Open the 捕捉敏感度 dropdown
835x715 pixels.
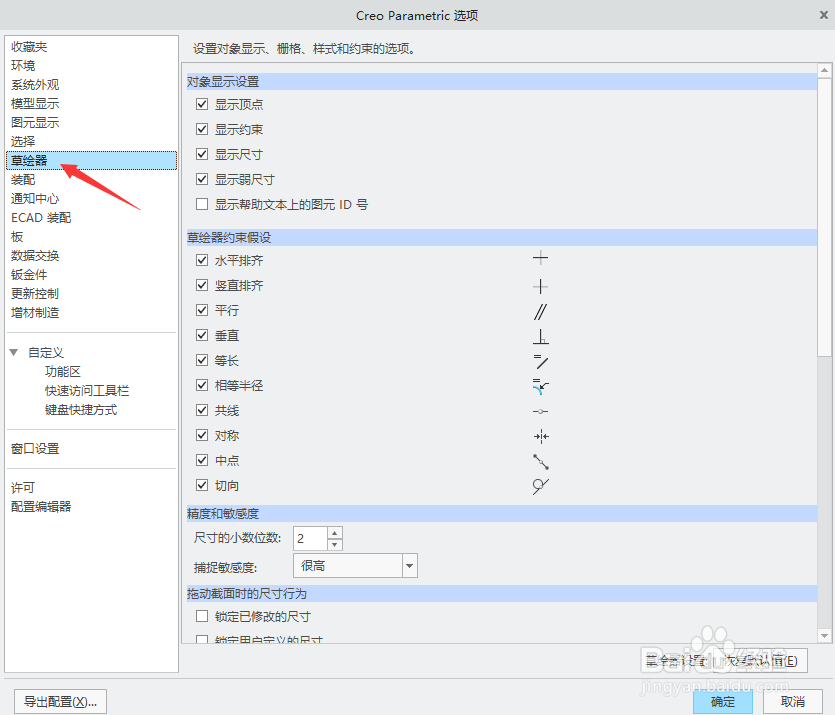coord(409,566)
